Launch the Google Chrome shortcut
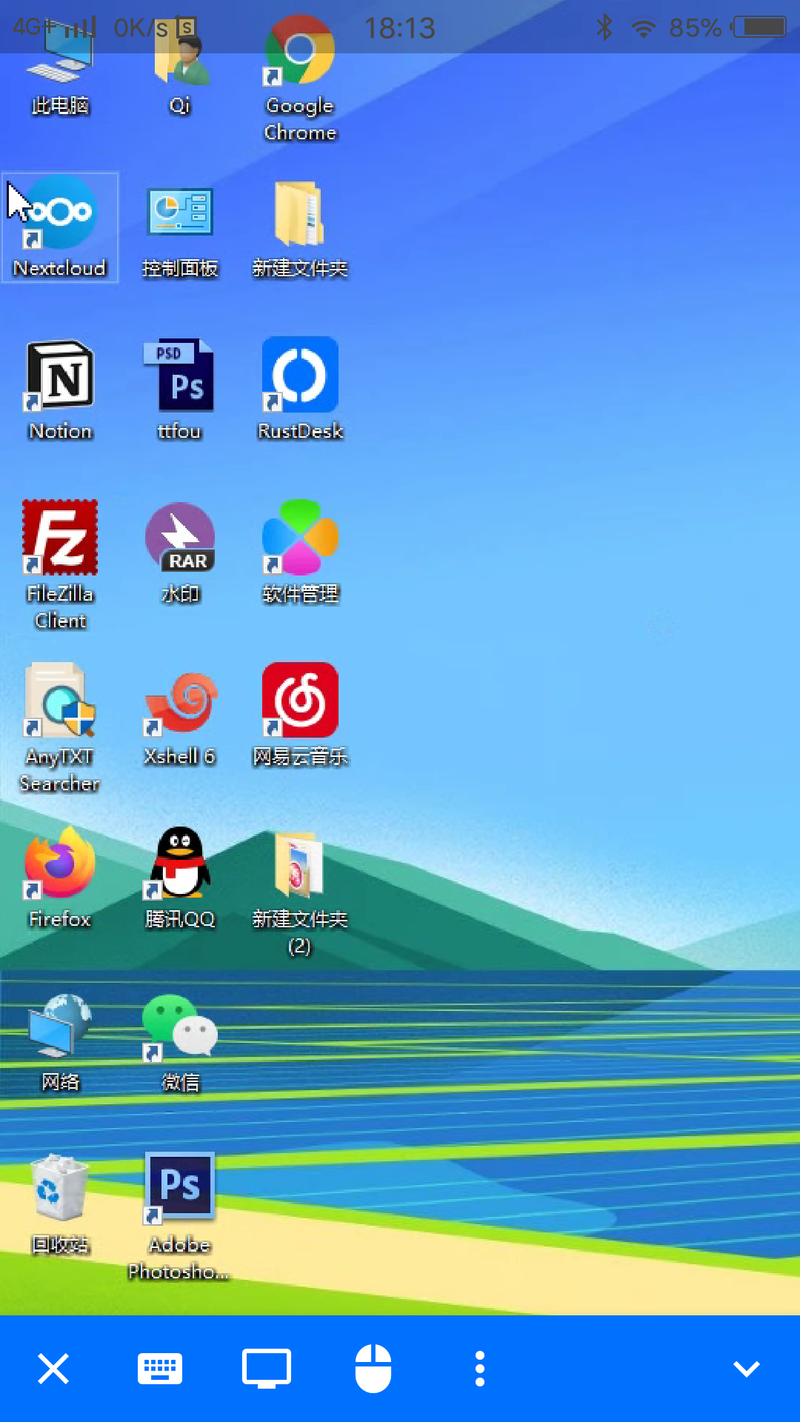The height and width of the screenshot is (1422, 800). click(300, 78)
